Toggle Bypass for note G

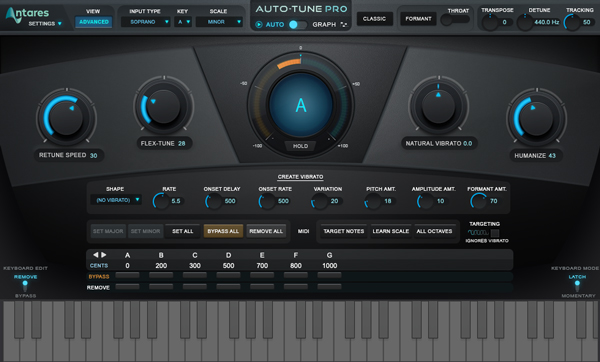coord(329,275)
